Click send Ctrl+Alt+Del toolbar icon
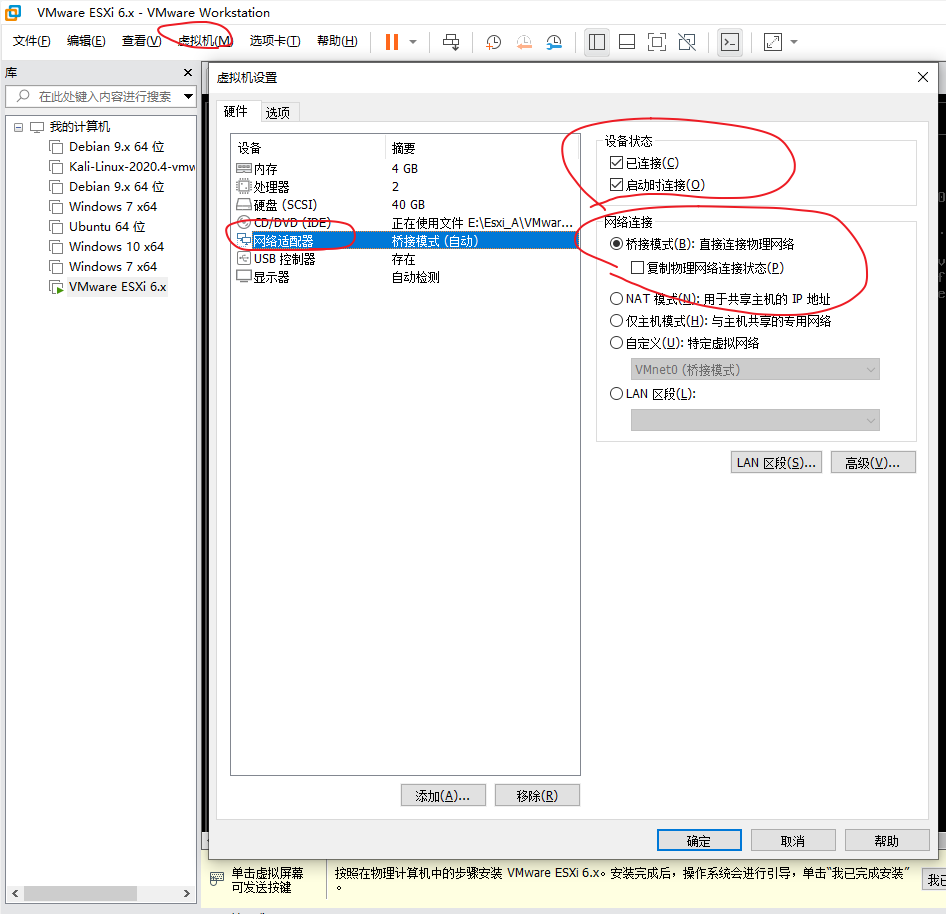This screenshot has width=946, height=914. pyautogui.click(x=451, y=42)
